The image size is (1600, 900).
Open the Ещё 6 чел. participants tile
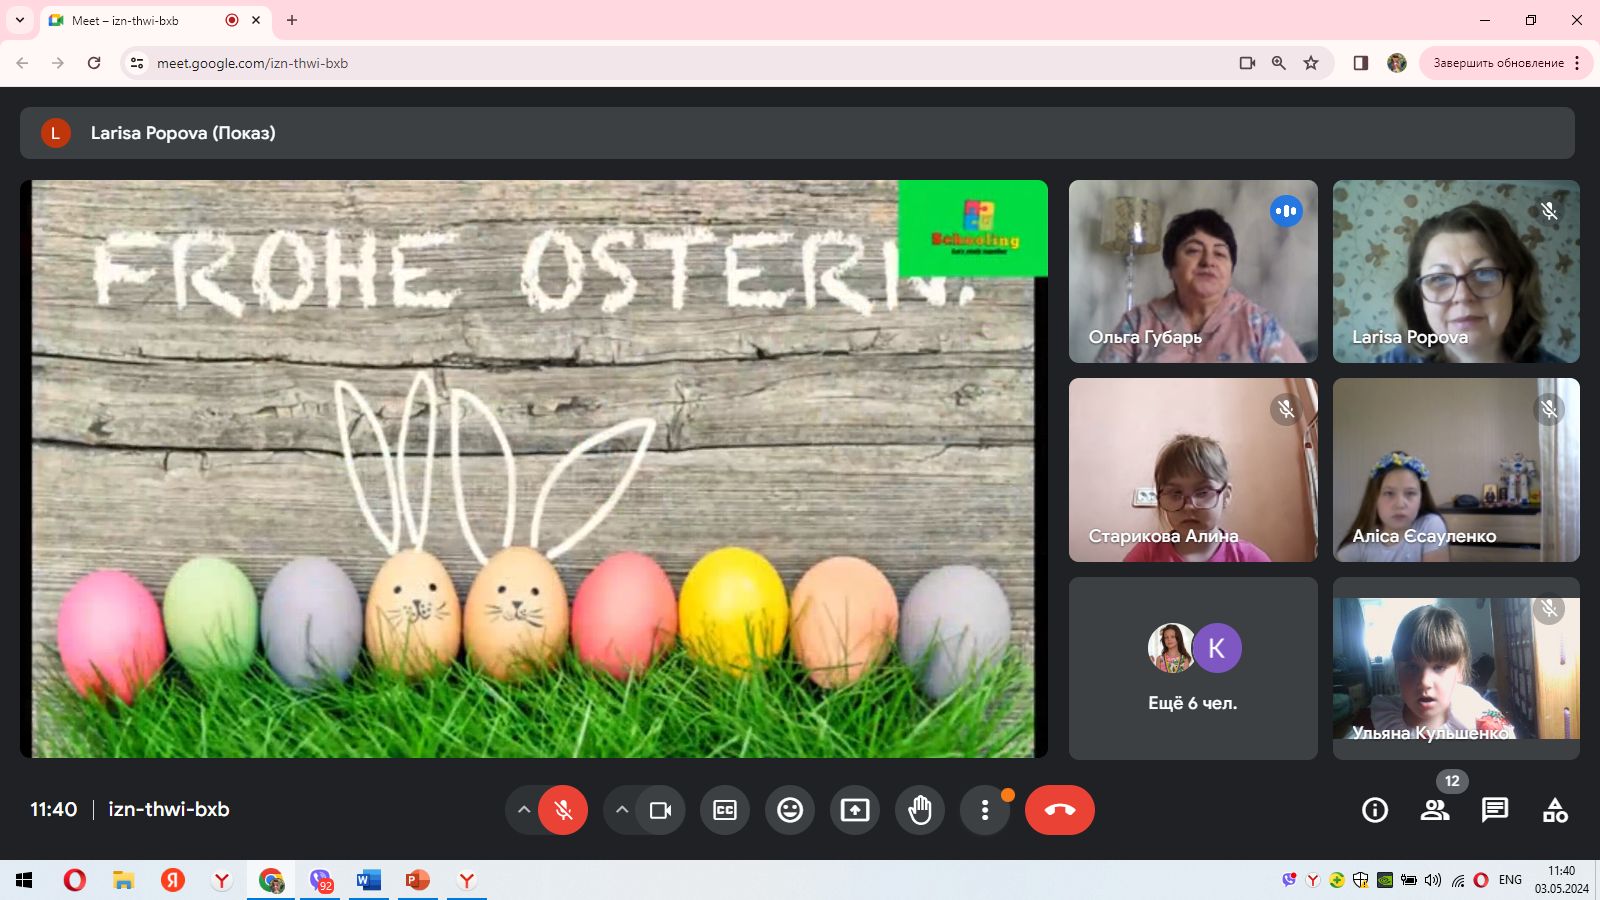1193,668
